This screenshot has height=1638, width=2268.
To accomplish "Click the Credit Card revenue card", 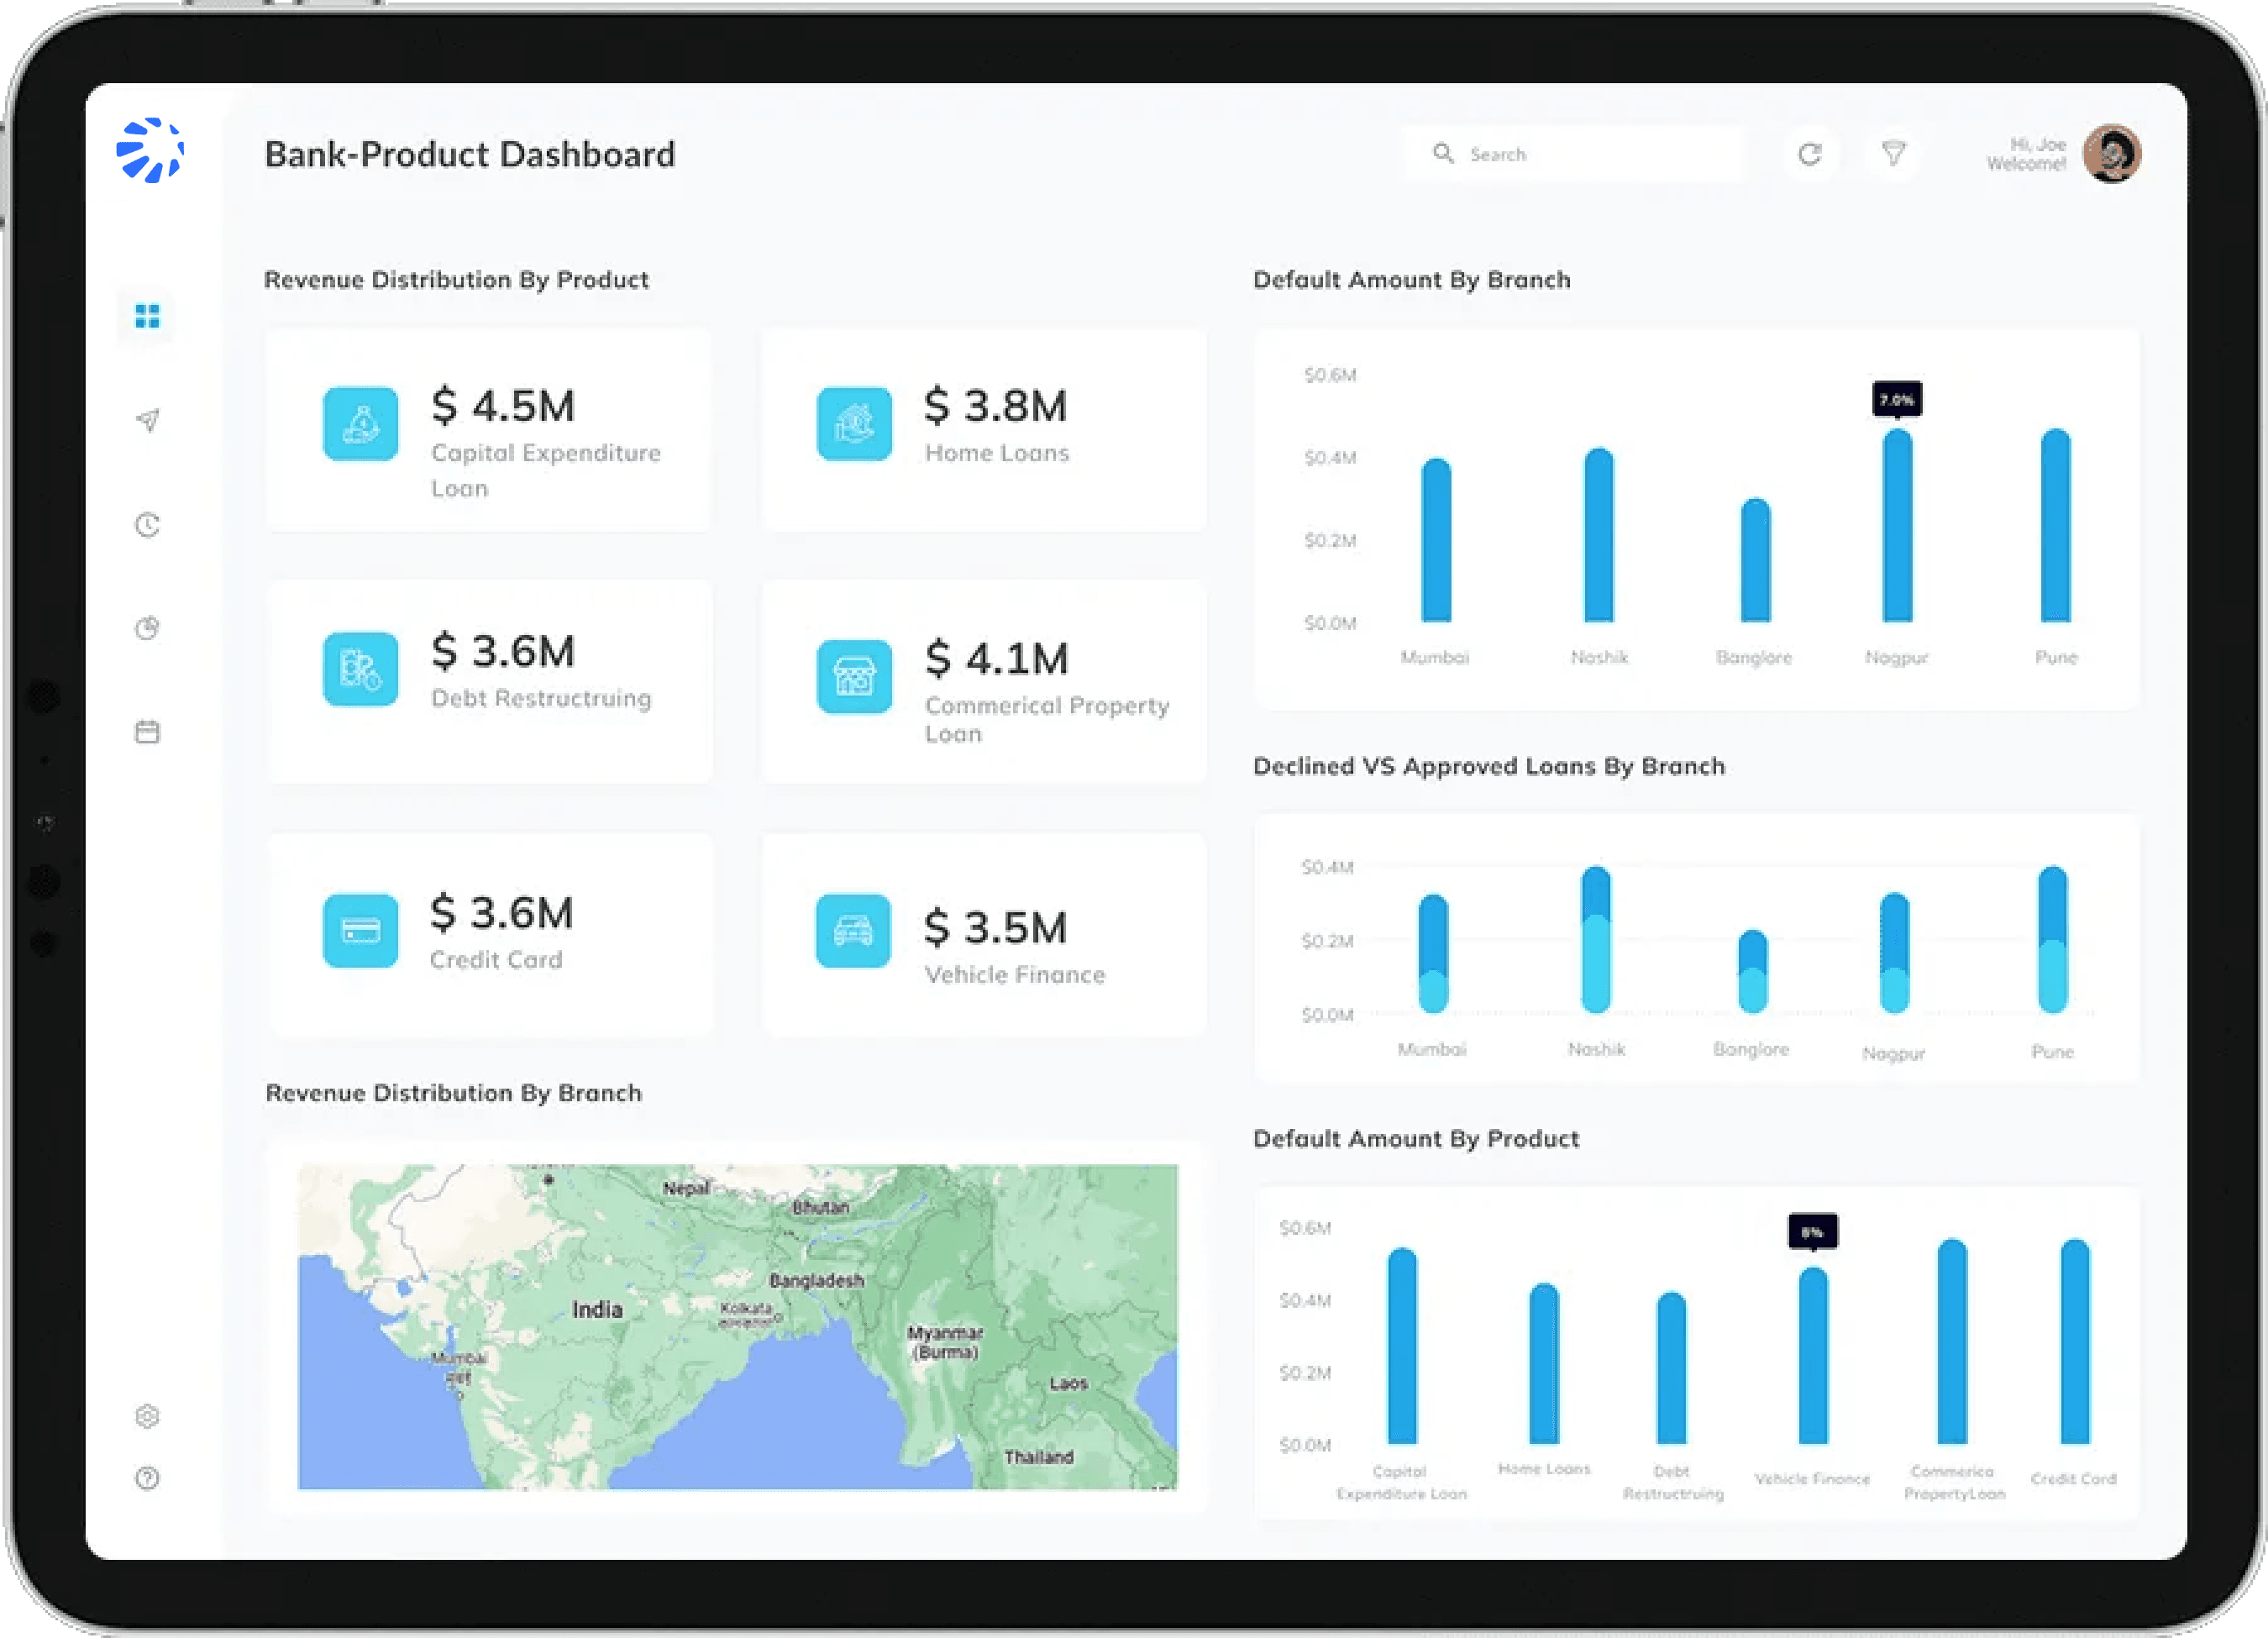I will [488, 935].
